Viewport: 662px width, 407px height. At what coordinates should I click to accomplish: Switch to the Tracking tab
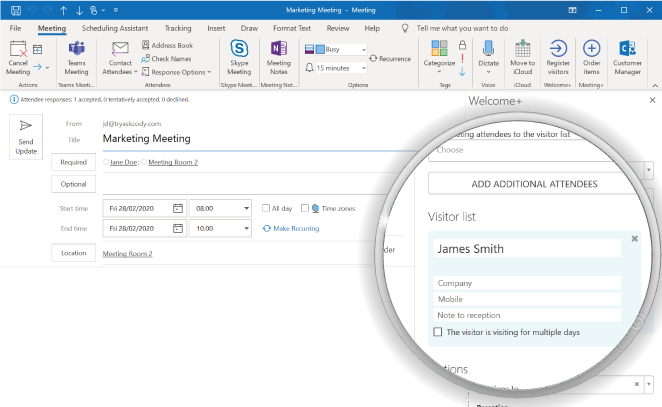click(x=178, y=28)
